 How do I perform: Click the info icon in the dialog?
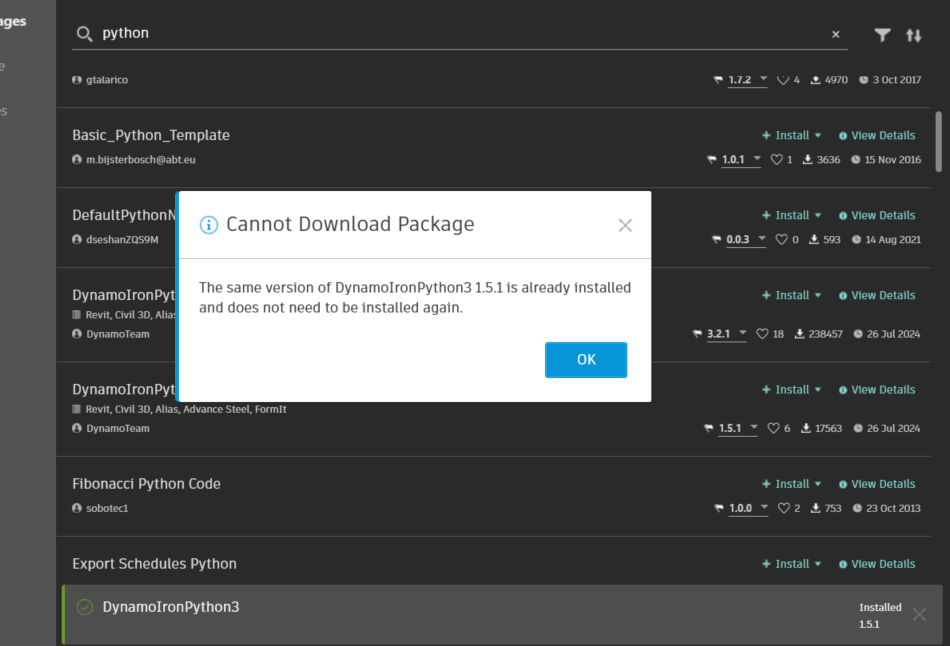(208, 225)
